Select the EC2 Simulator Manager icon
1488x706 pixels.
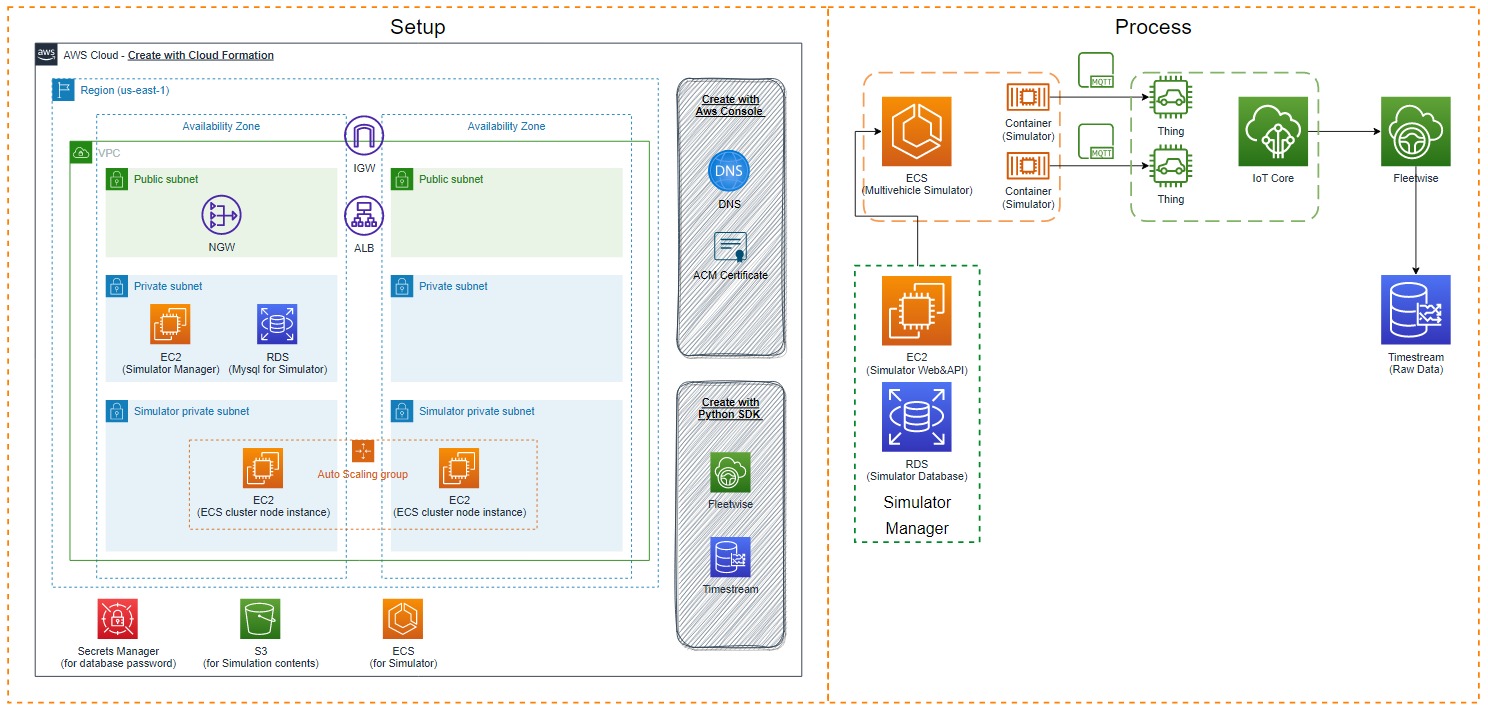pyautogui.click(x=171, y=324)
